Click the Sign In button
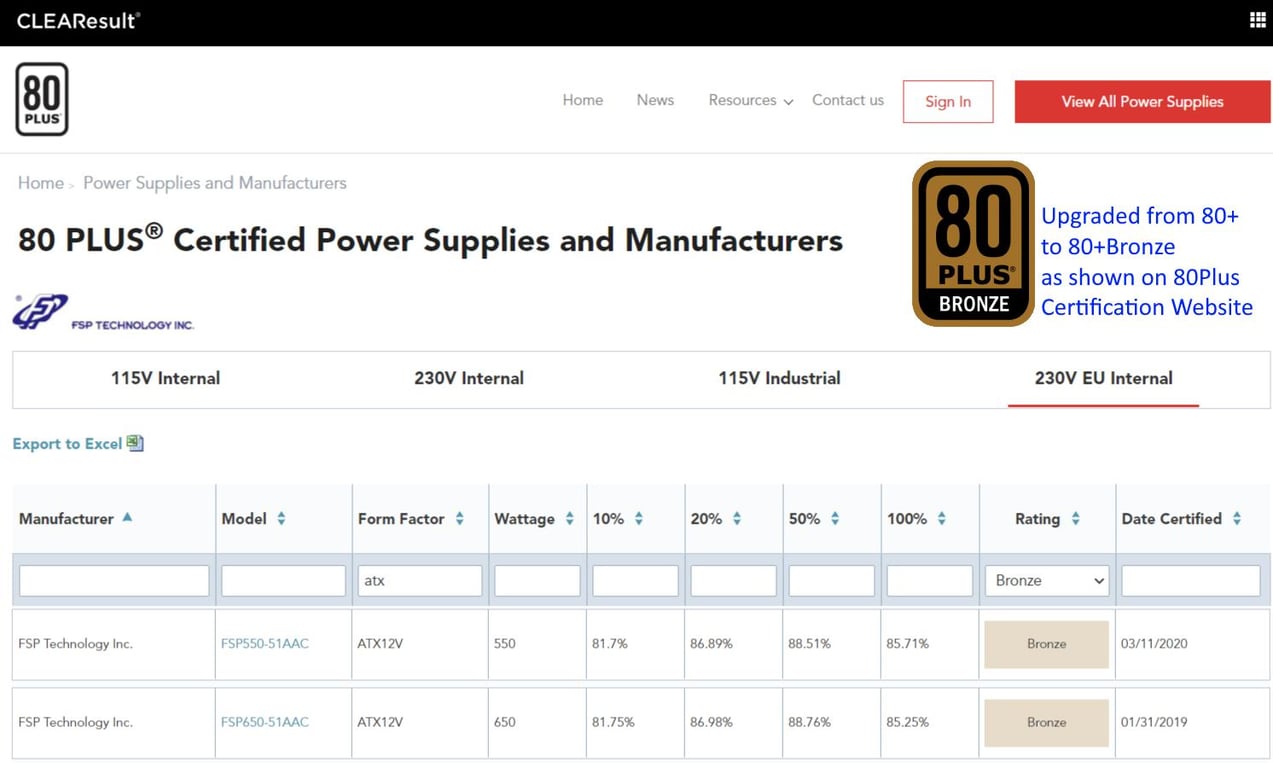 [948, 101]
